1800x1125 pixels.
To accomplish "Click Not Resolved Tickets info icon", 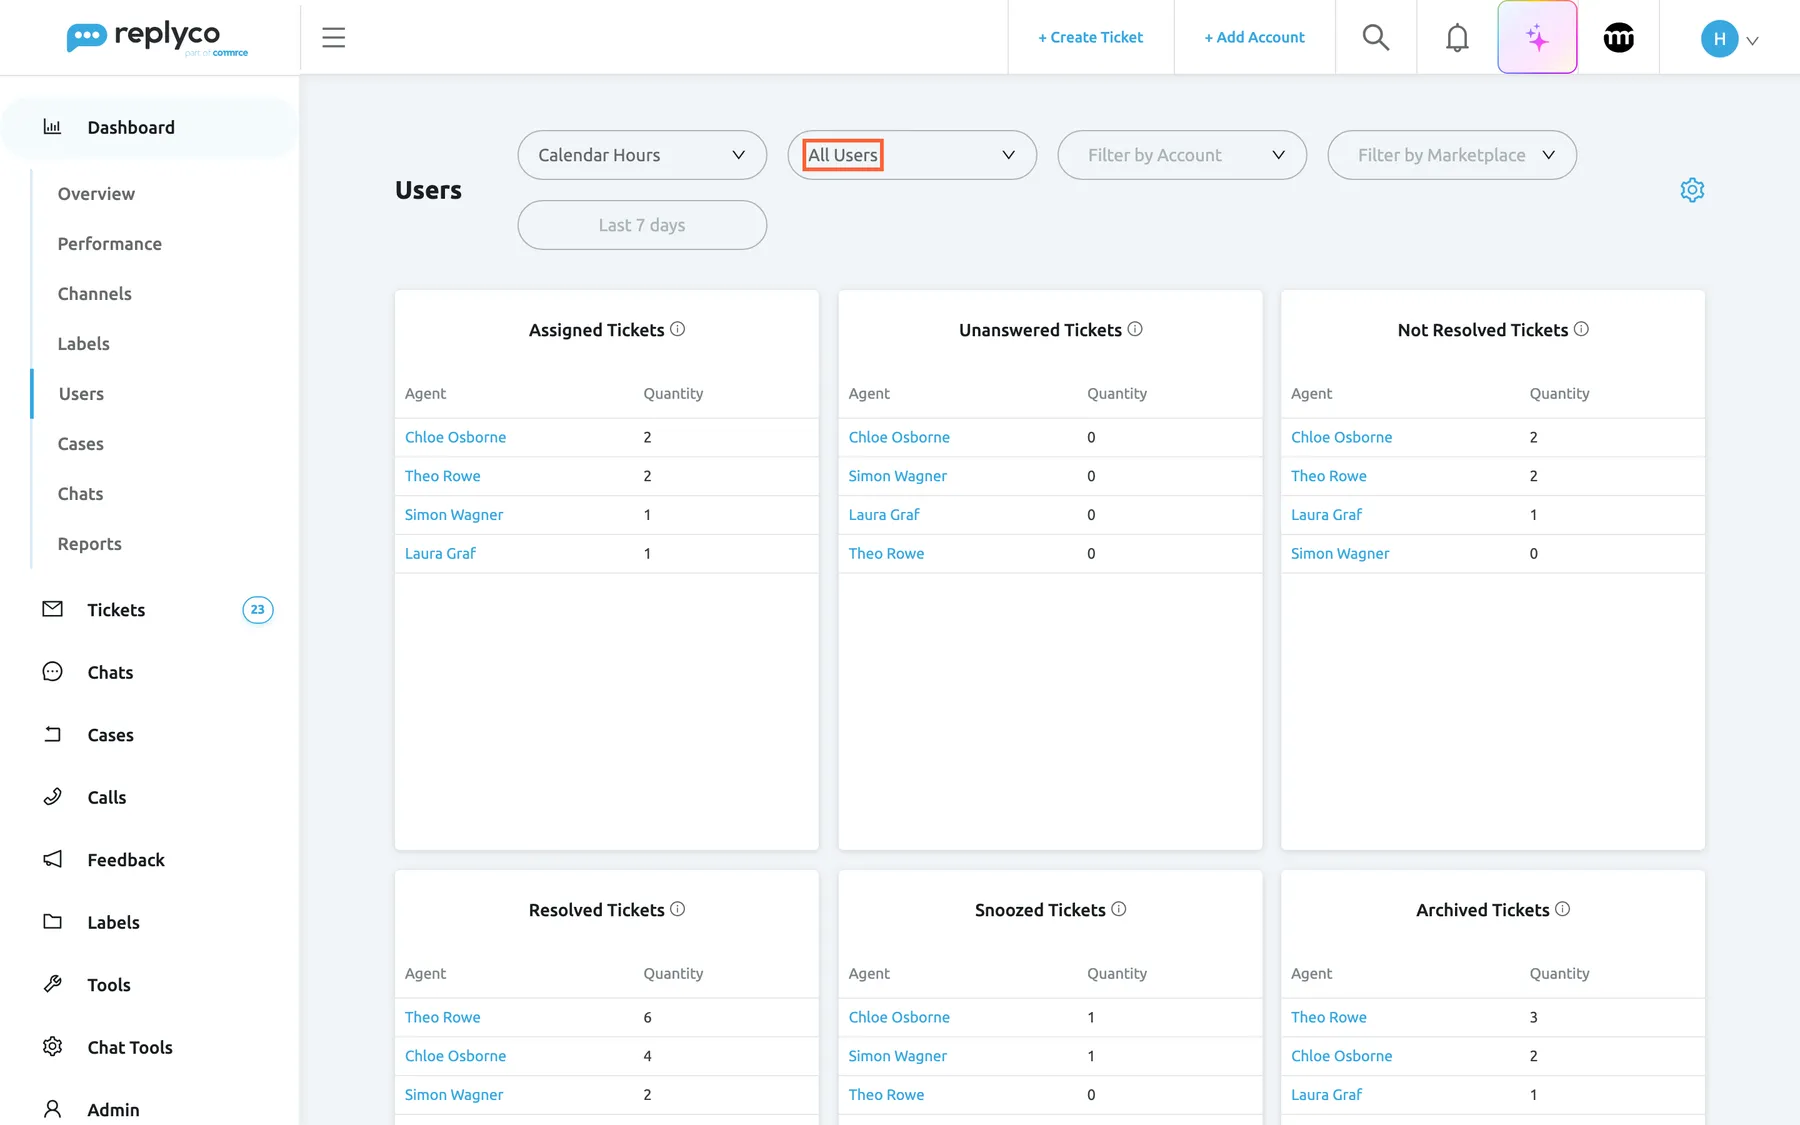I will (x=1581, y=329).
